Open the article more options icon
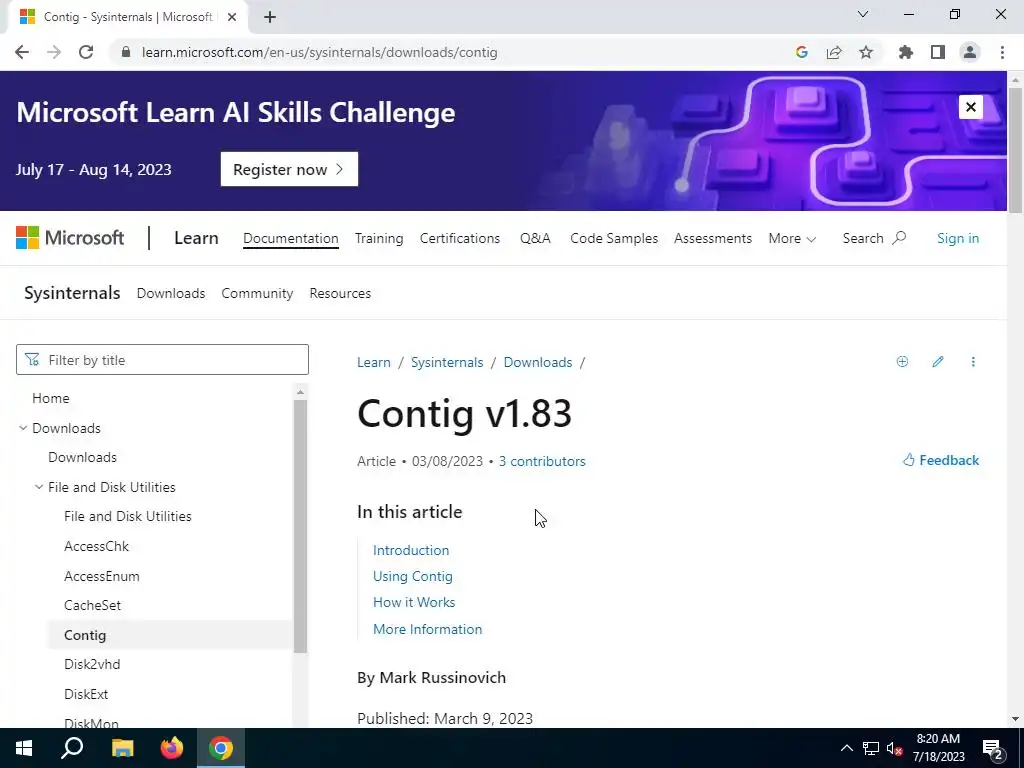 973,361
